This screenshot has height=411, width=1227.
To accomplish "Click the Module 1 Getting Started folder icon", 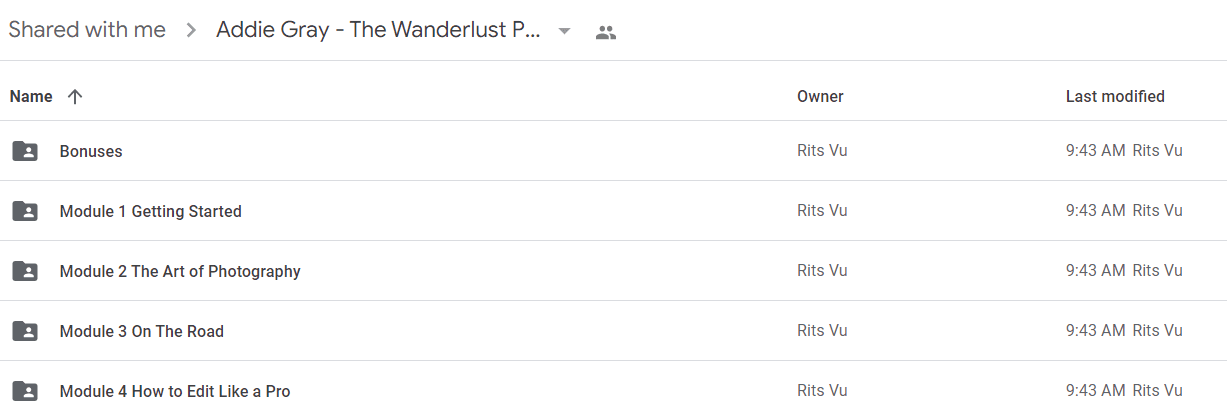I will point(25,211).
